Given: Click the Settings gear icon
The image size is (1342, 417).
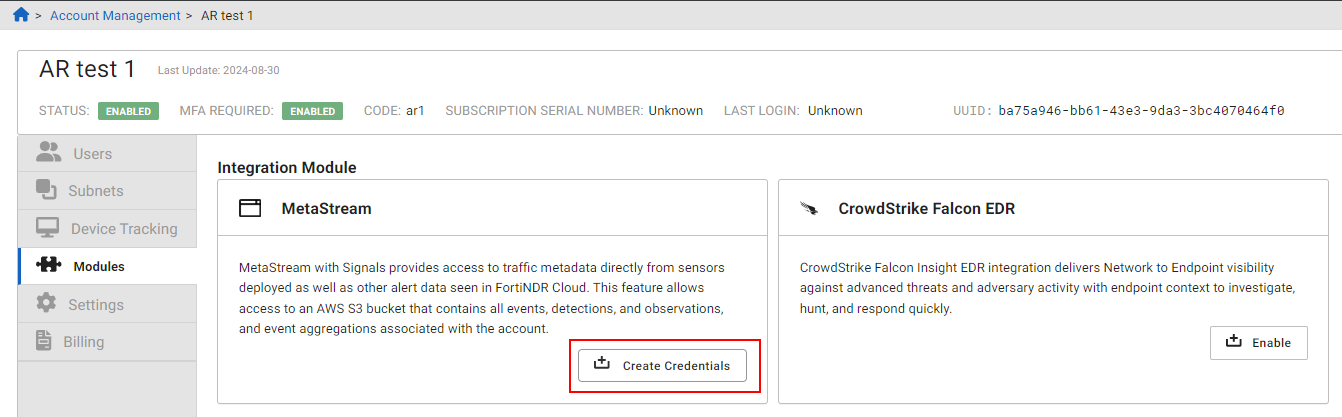Looking at the screenshot, I should [46, 304].
